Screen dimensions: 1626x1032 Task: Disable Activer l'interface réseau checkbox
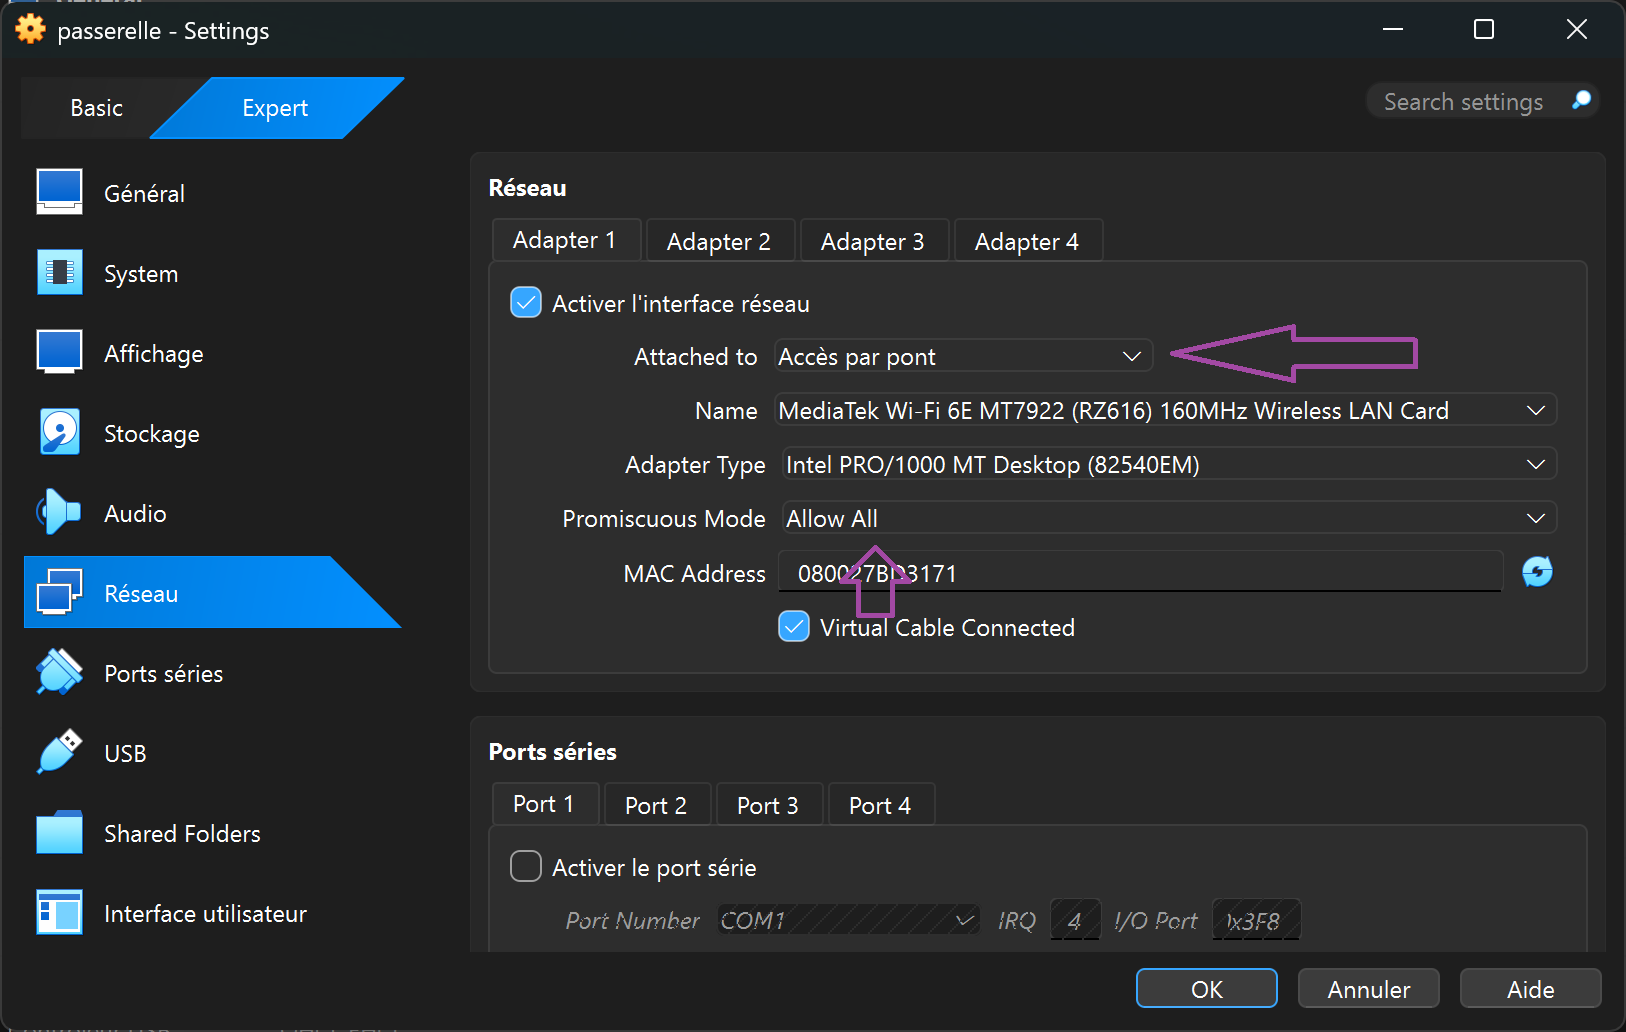tap(525, 302)
